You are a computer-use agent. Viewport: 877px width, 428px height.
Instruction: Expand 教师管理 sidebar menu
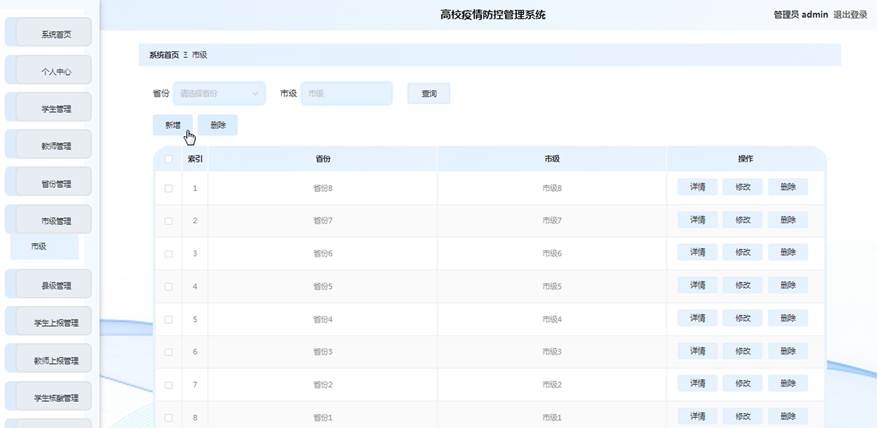point(49,144)
